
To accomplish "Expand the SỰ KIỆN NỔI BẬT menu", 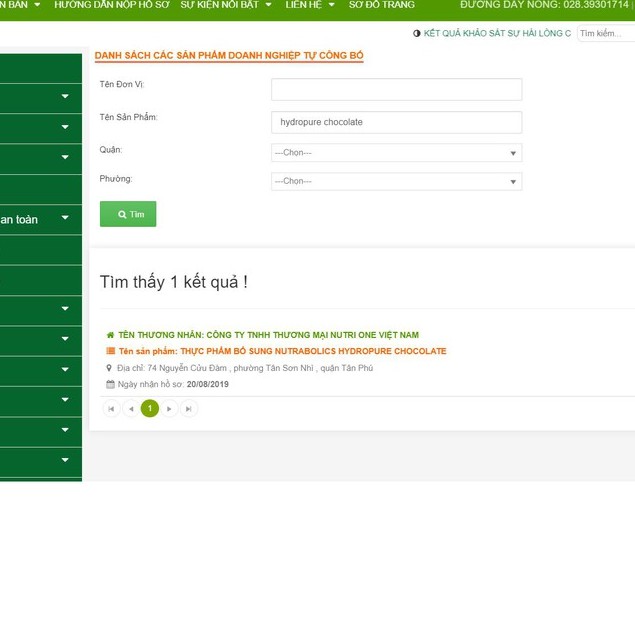I will 268,5.
